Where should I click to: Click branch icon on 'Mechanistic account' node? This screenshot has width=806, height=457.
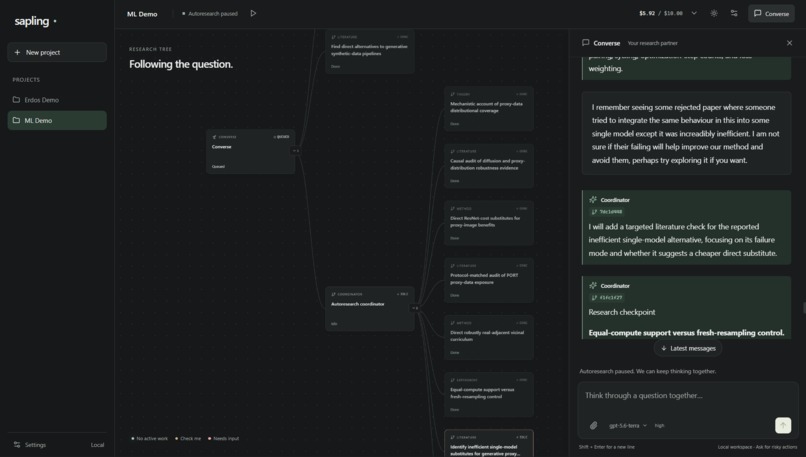point(453,95)
